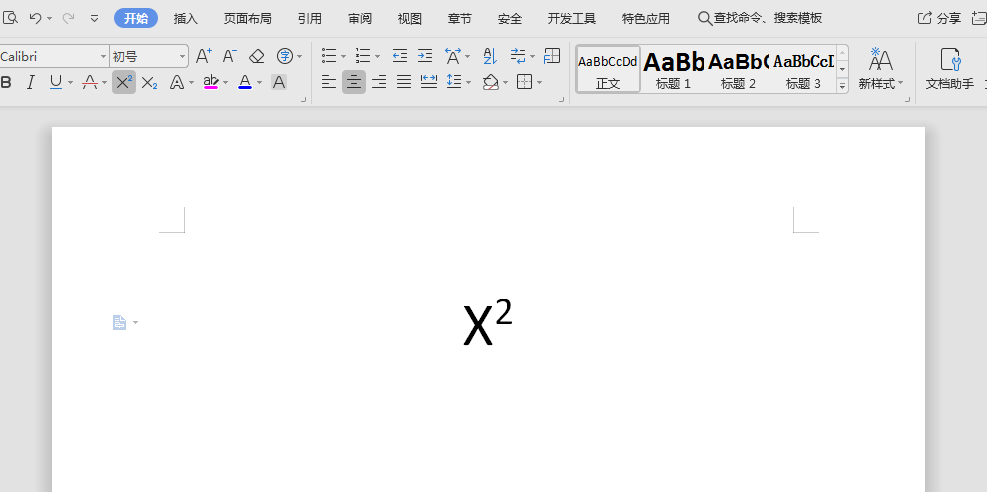Click the increase font size icon
Viewport: 987px width, 492px height.
[203, 56]
